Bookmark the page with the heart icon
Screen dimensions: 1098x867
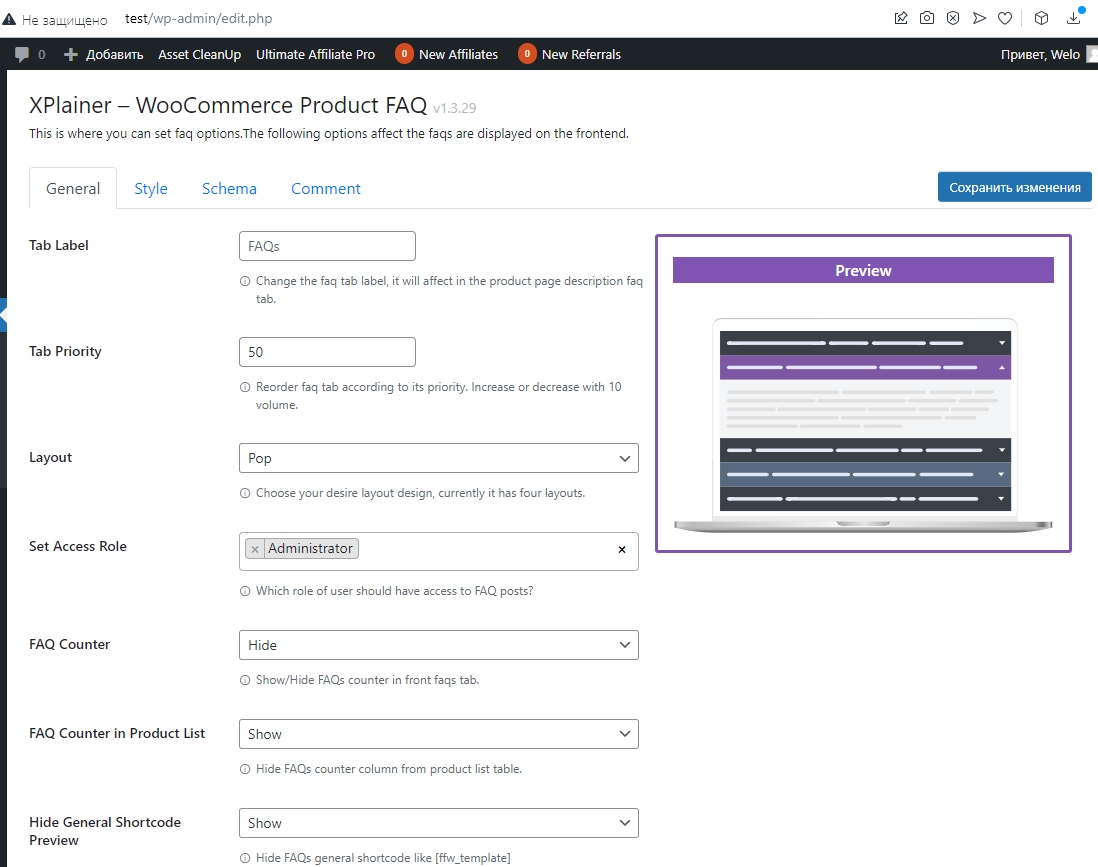point(1005,18)
